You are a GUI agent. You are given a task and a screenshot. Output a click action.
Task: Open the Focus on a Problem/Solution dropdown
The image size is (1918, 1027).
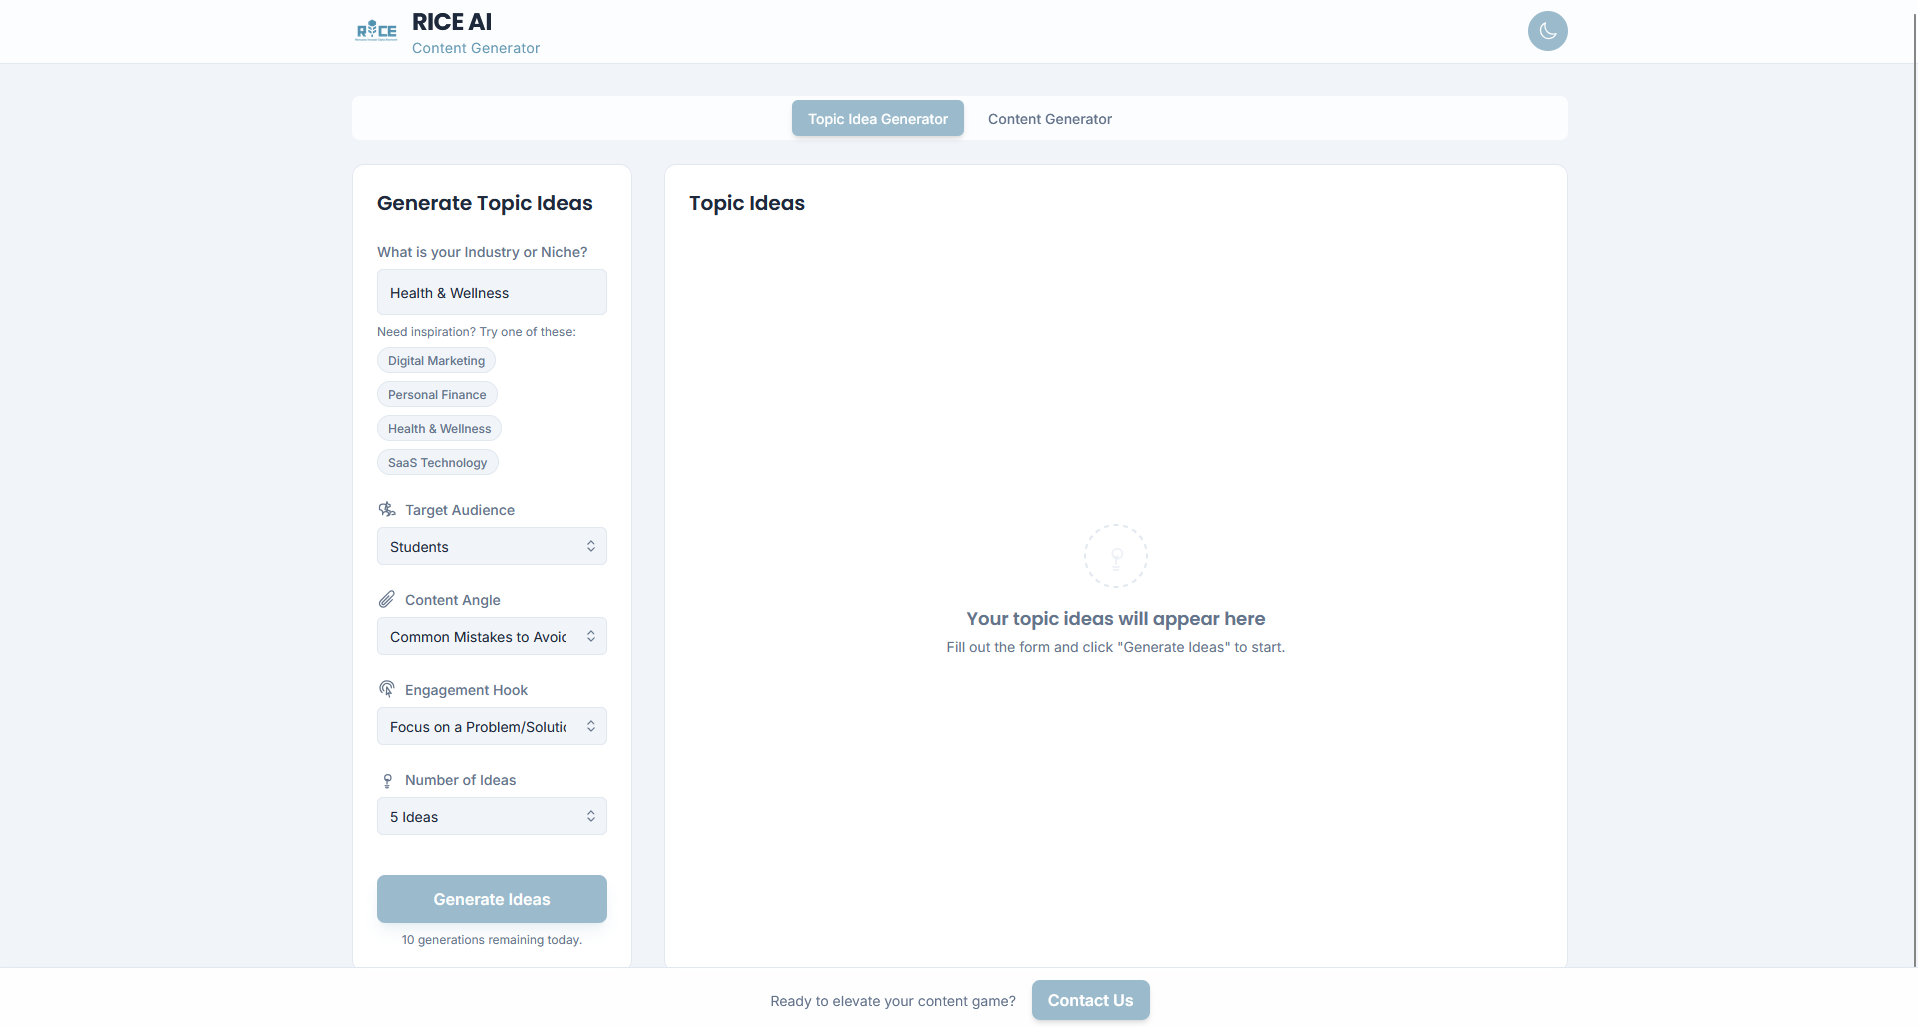pyautogui.click(x=491, y=727)
